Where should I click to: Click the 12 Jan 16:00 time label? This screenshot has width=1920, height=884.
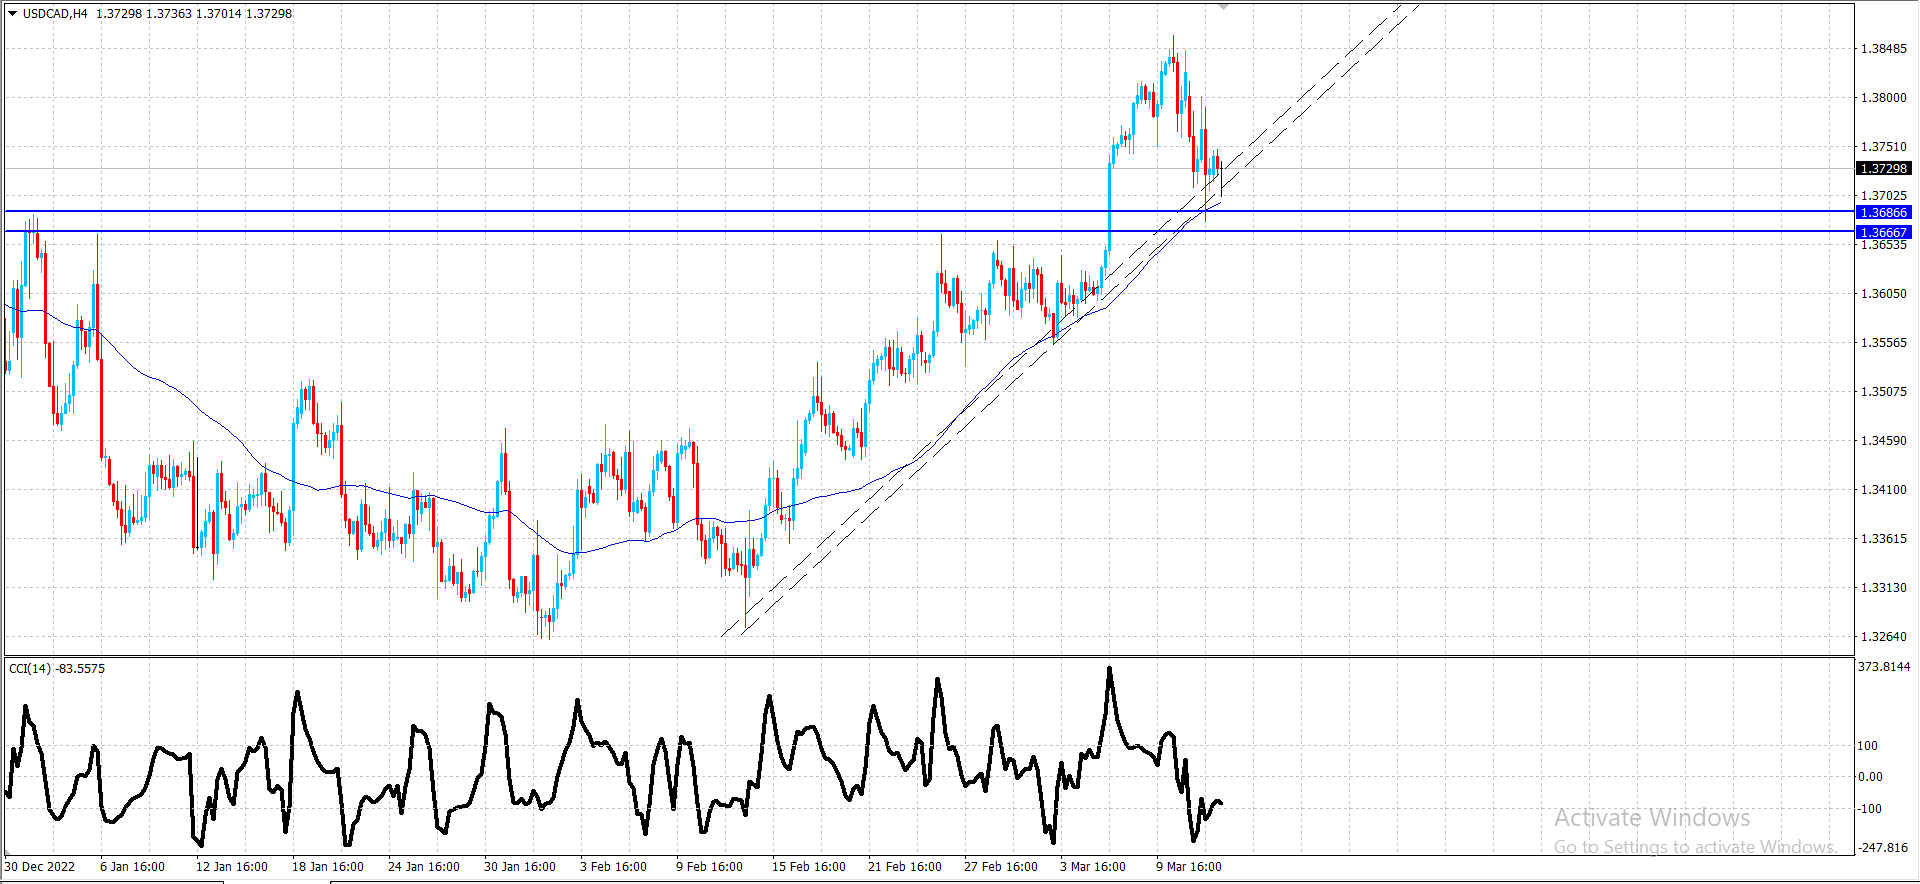232,867
